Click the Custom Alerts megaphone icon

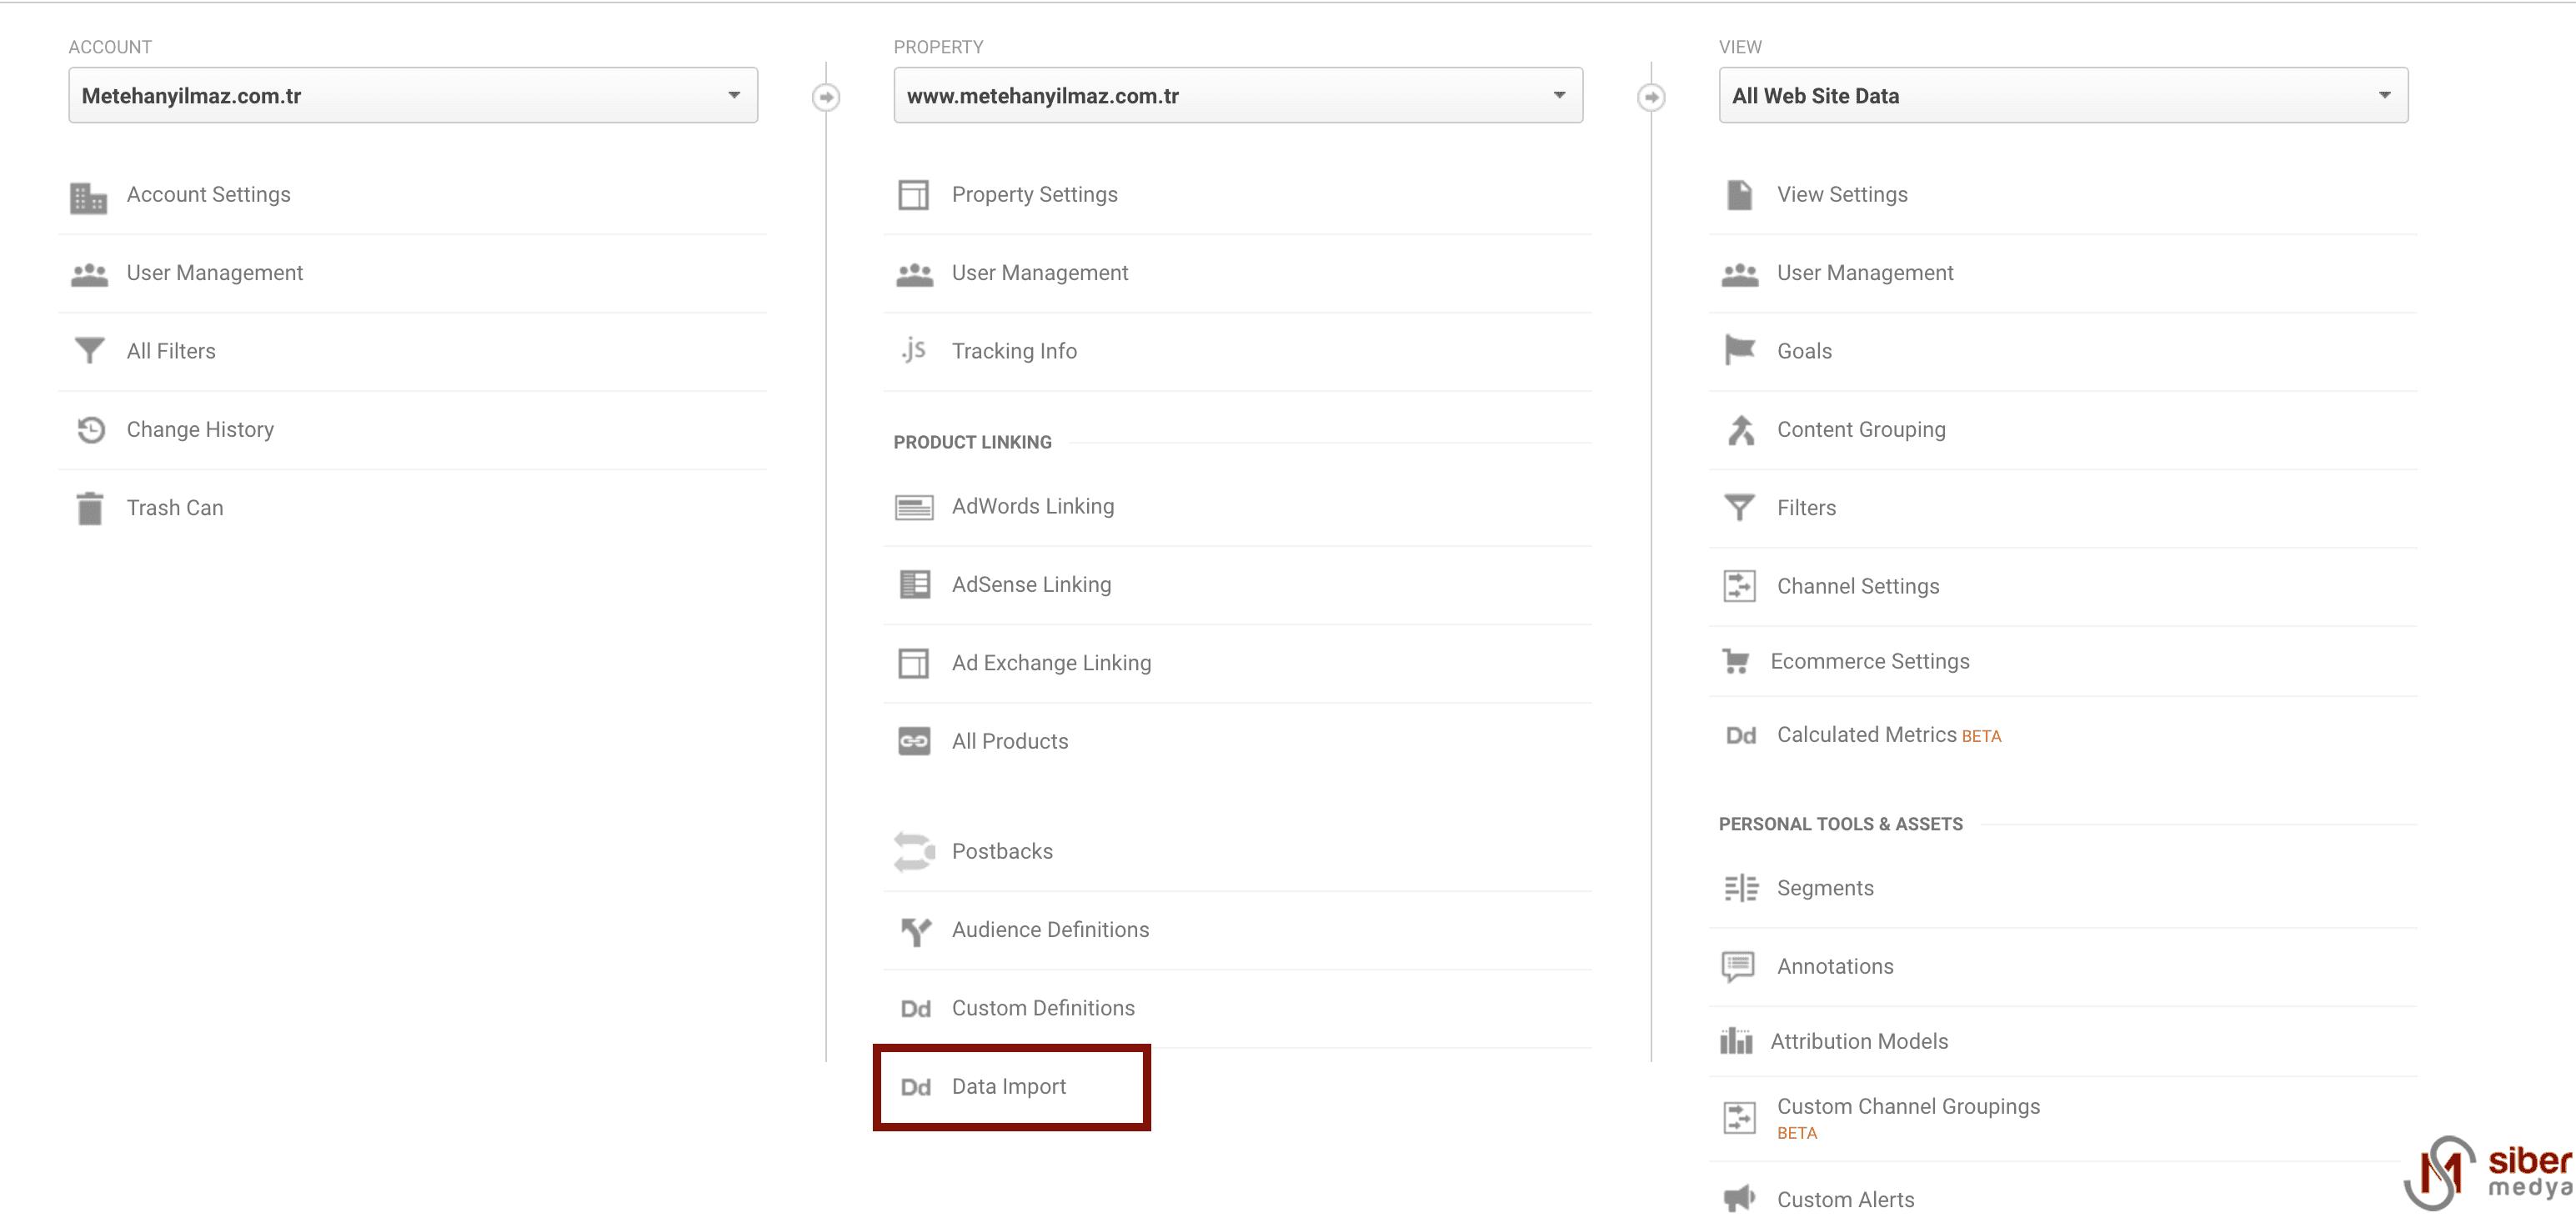[1739, 1198]
